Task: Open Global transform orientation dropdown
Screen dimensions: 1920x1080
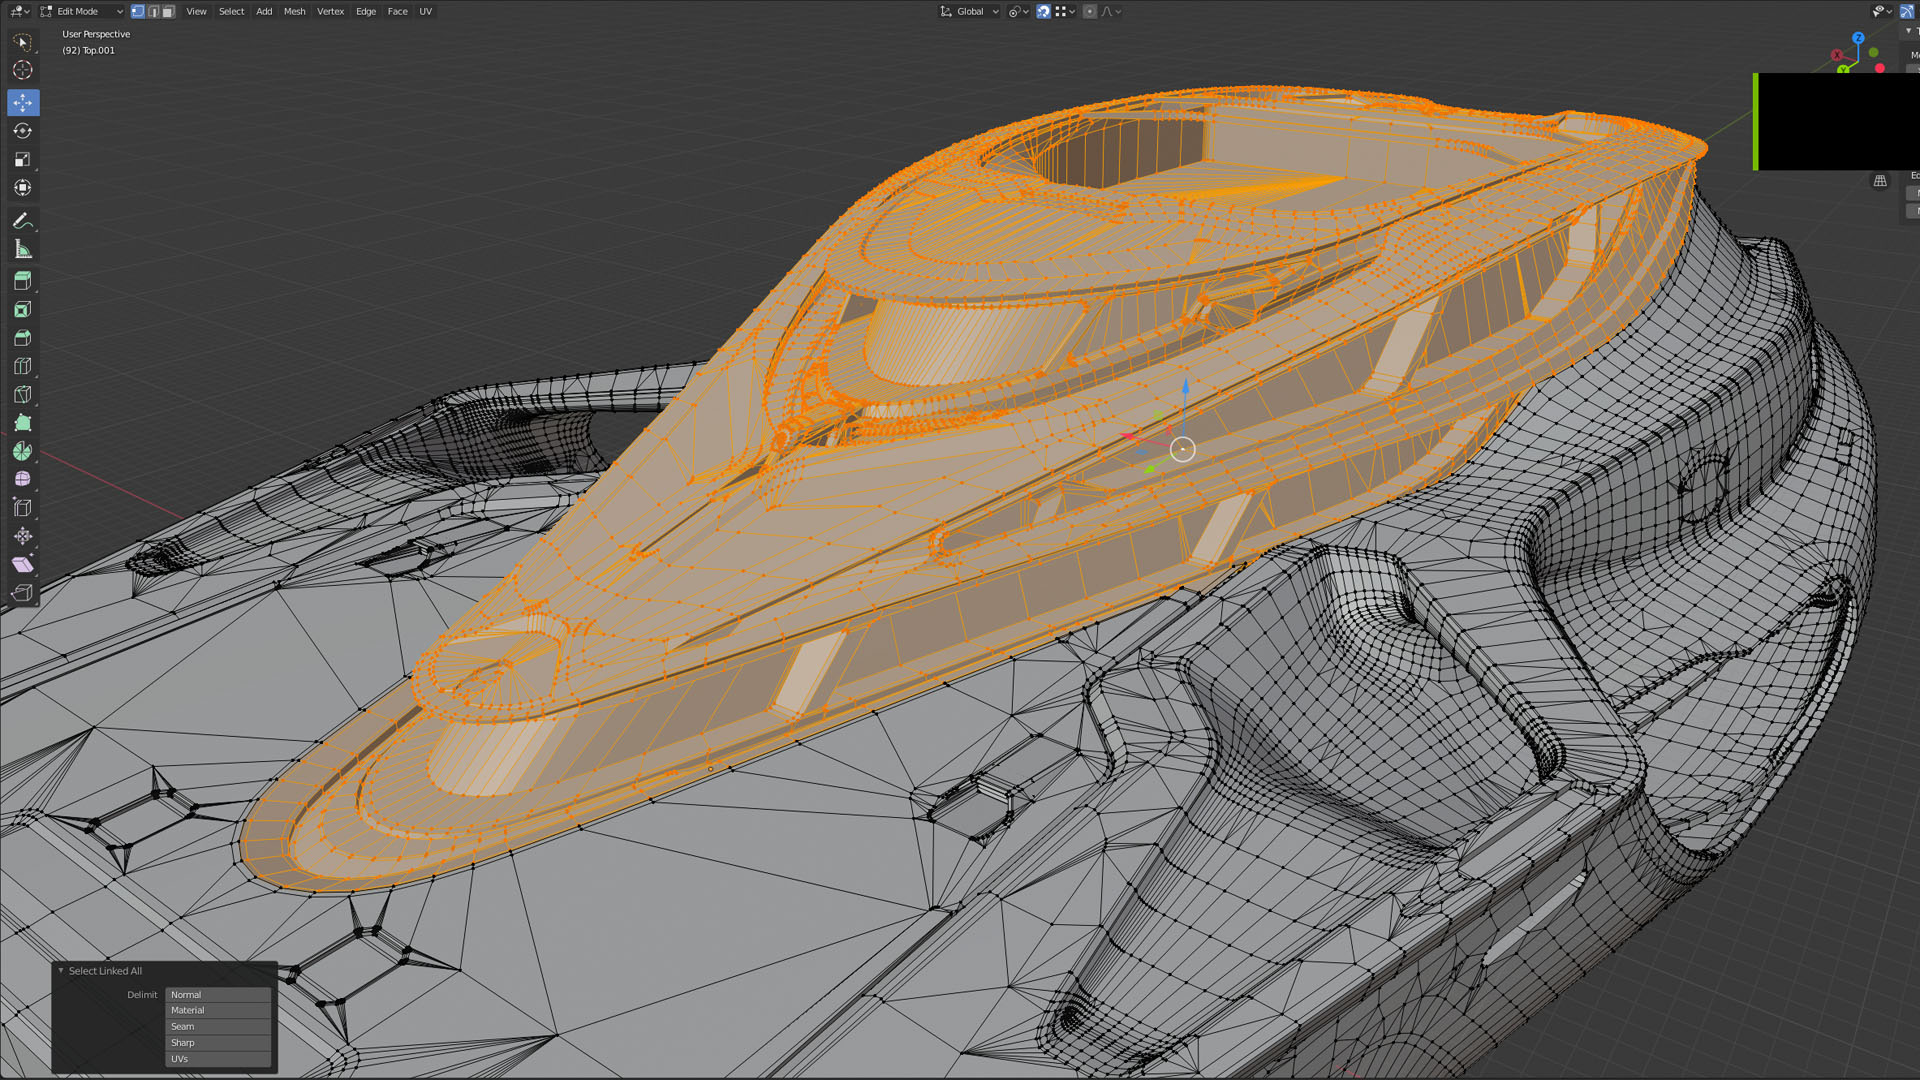Action: (969, 11)
